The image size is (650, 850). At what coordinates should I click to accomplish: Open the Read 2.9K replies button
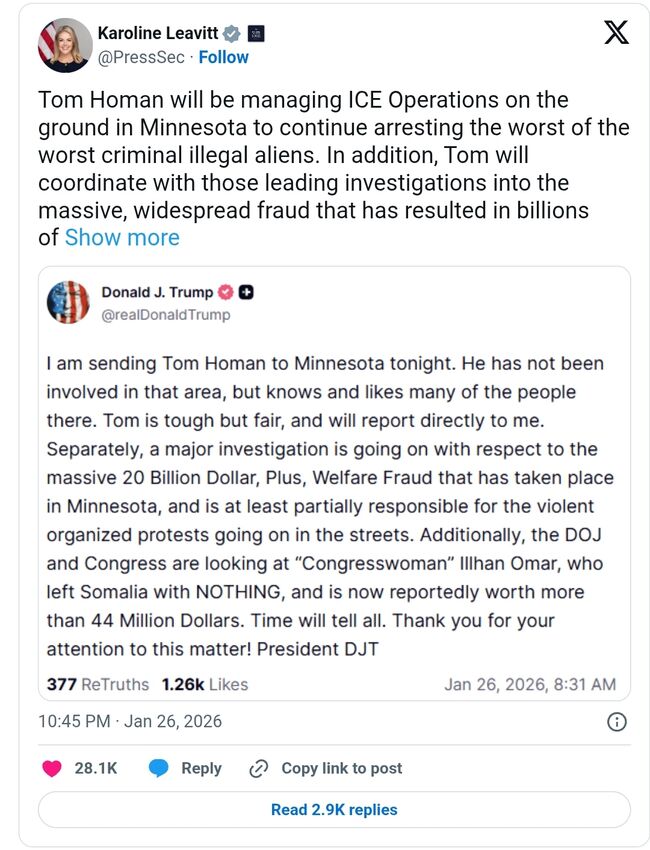[x=334, y=809]
